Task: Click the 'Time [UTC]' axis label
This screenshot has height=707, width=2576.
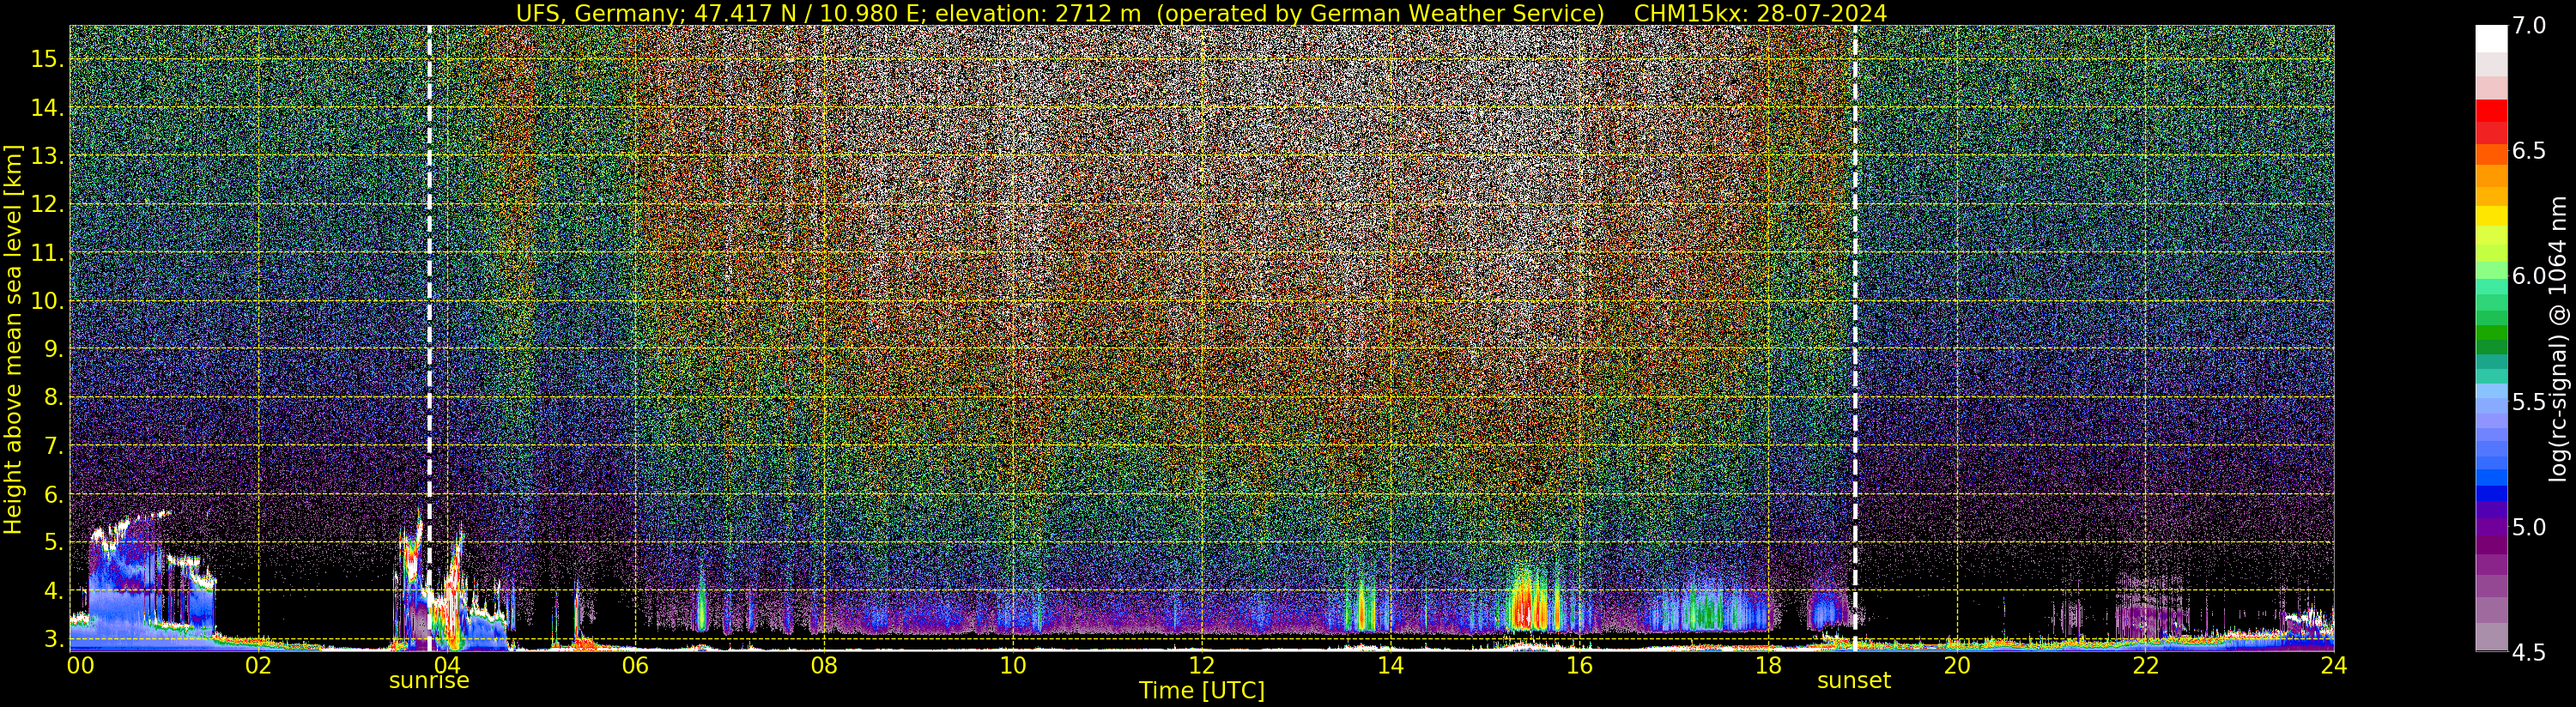Action: 1202,691
